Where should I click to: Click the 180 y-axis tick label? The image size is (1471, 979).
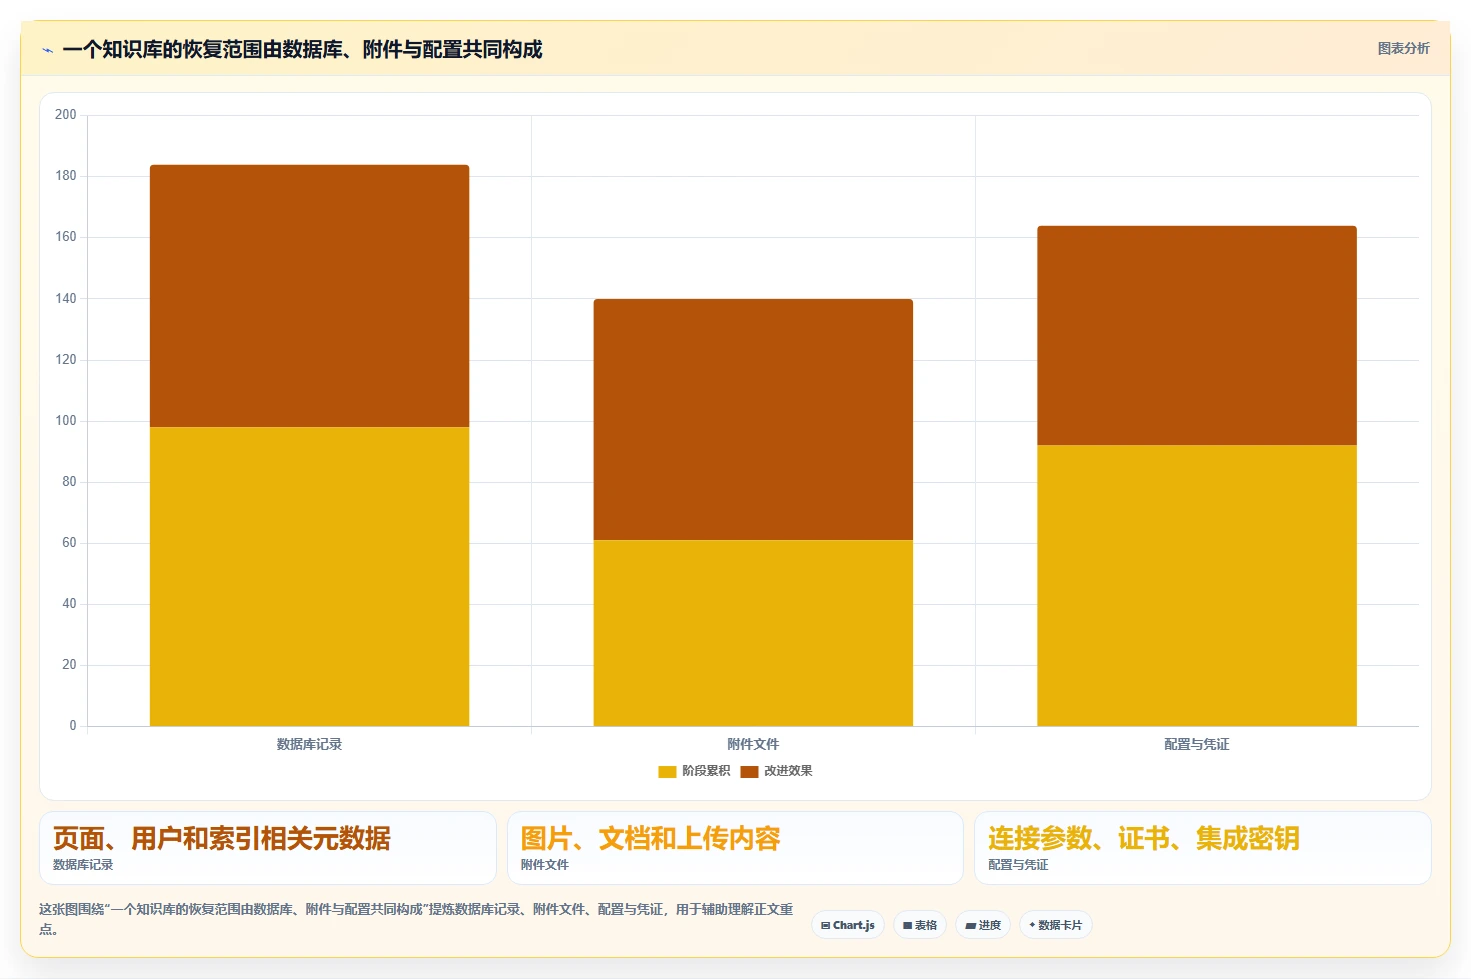66,175
